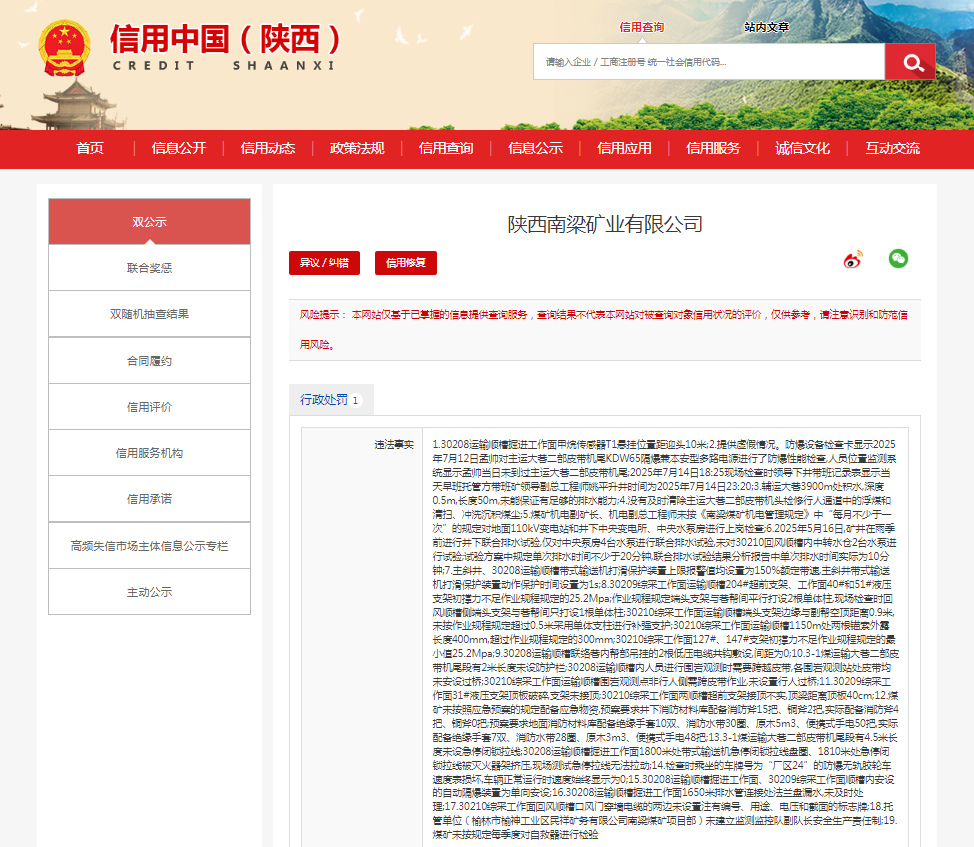Select 主动公示 in the sidebar

[150, 592]
